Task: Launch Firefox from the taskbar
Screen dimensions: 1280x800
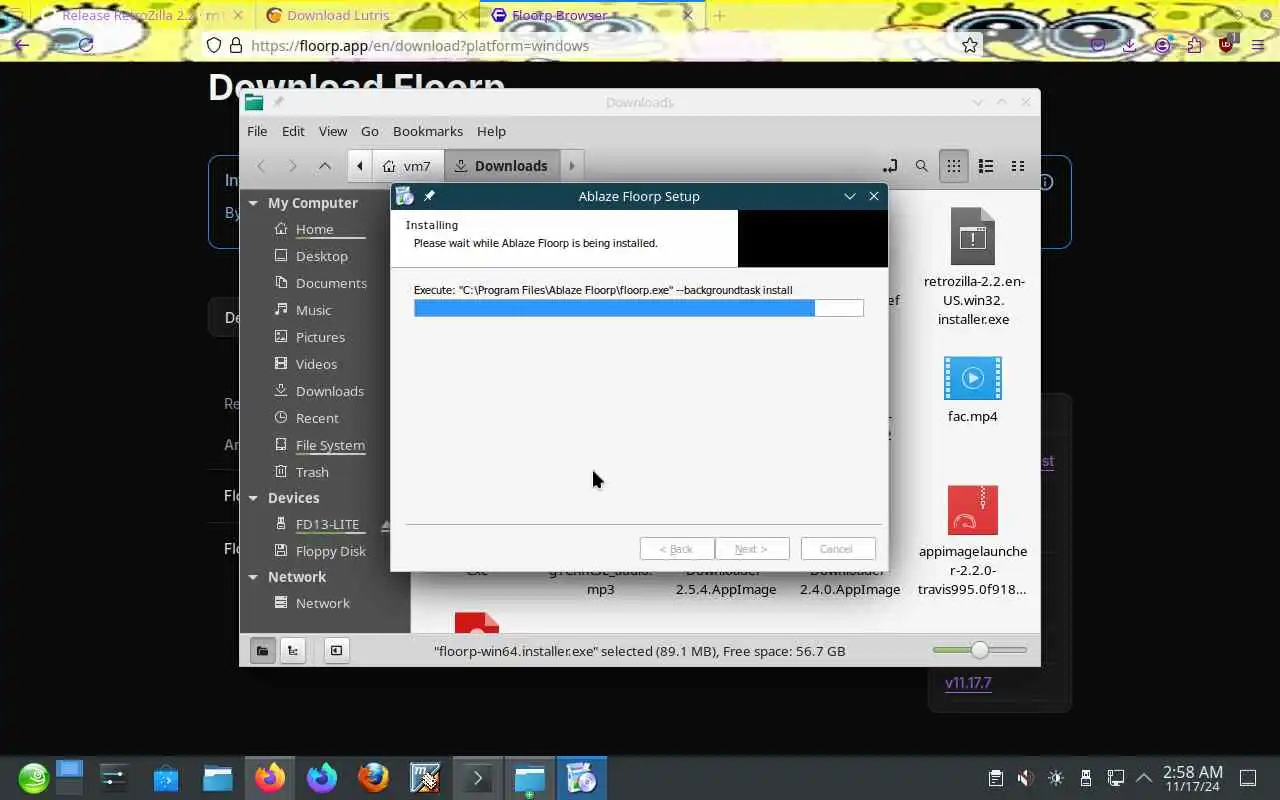Action: pos(270,778)
